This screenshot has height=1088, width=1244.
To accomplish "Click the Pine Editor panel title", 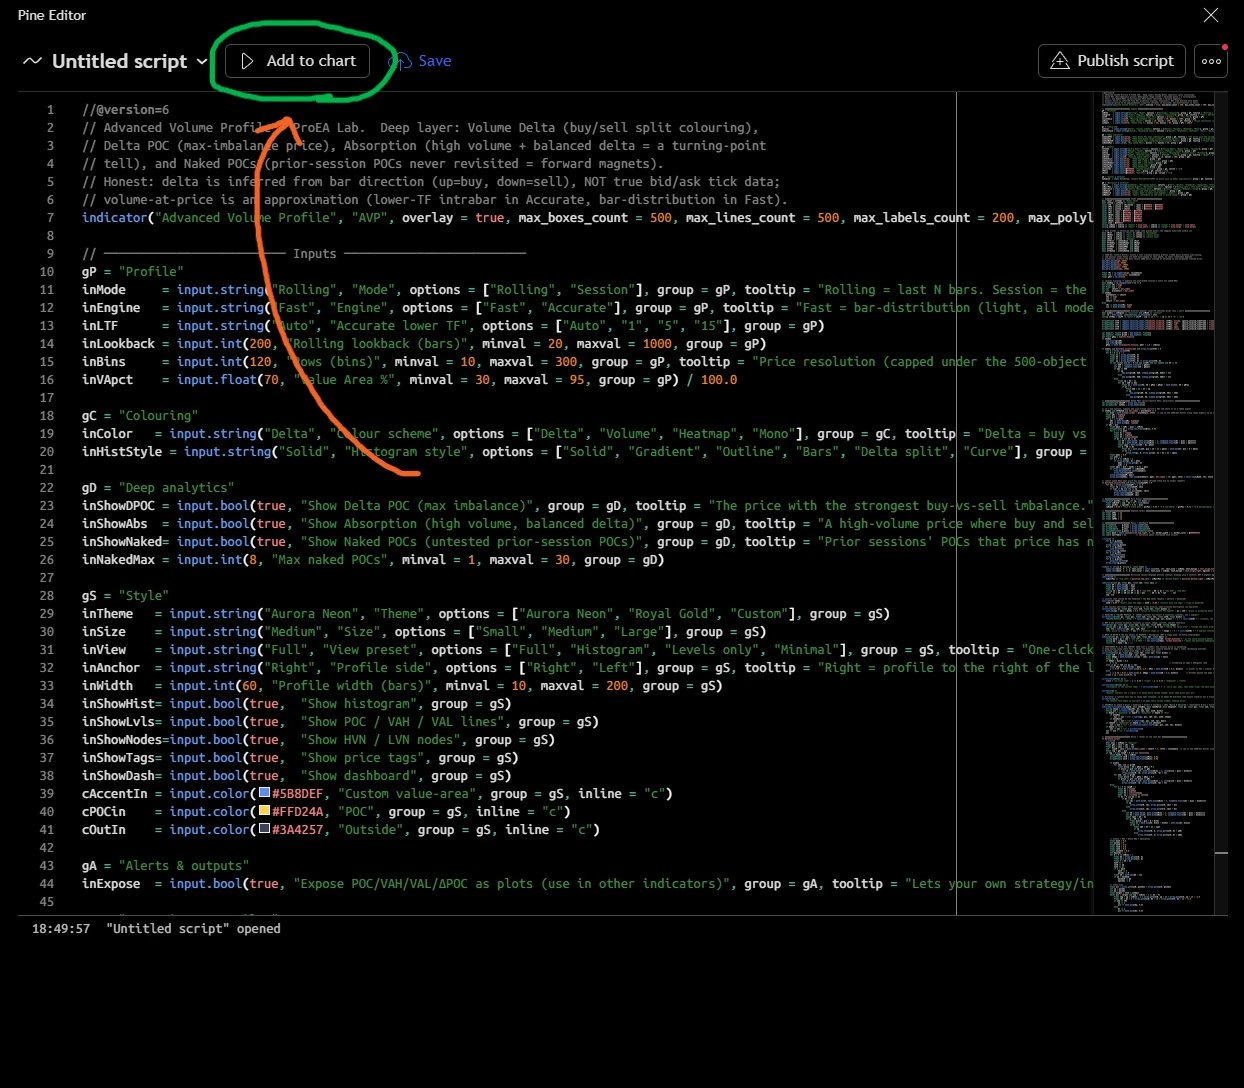I will [x=52, y=15].
